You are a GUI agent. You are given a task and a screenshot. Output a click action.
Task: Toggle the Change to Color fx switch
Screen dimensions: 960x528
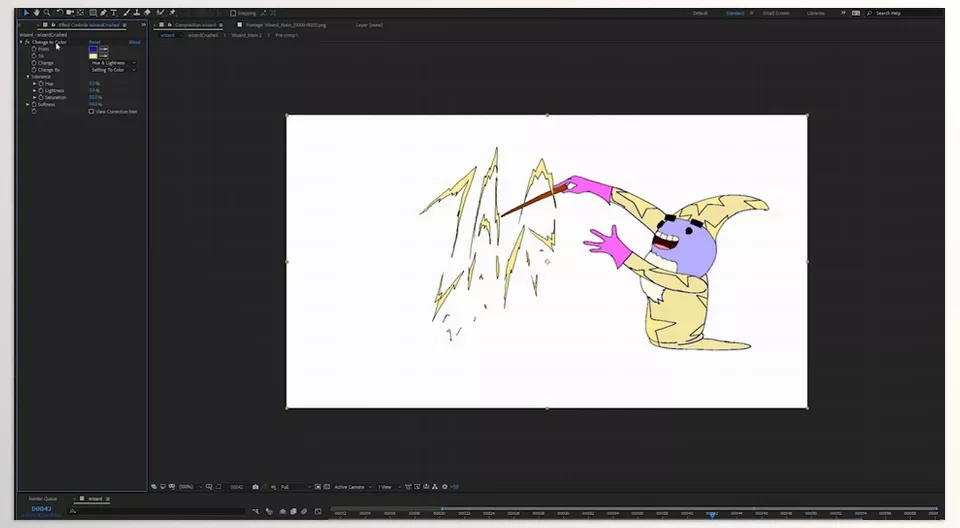pyautogui.click(x=28, y=42)
